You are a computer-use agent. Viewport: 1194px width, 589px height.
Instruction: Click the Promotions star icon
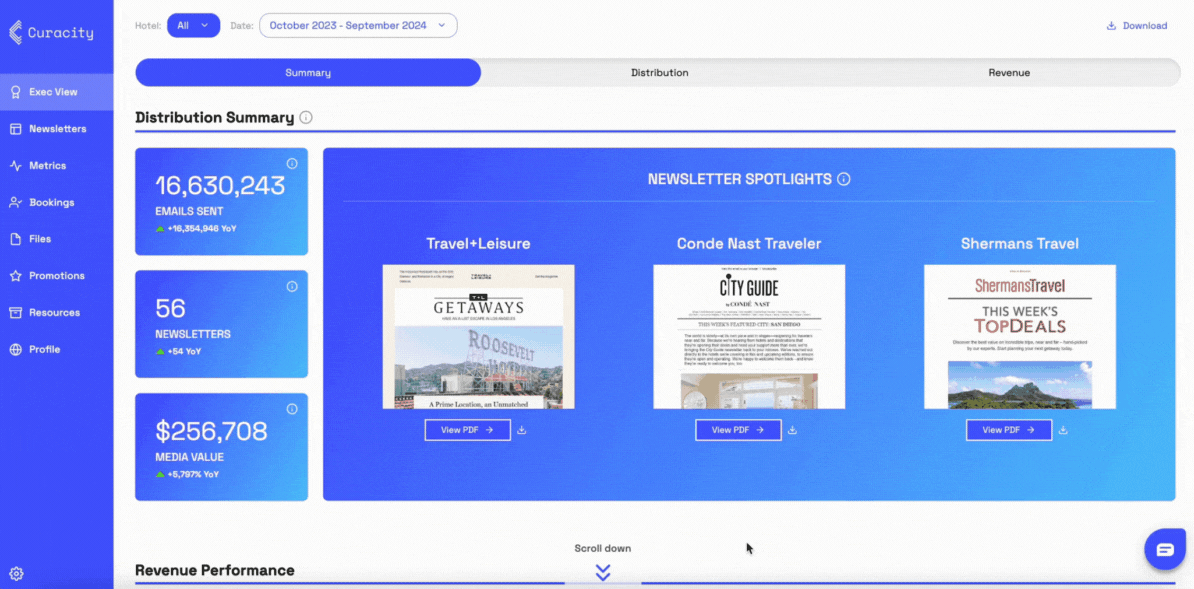tap(15, 276)
